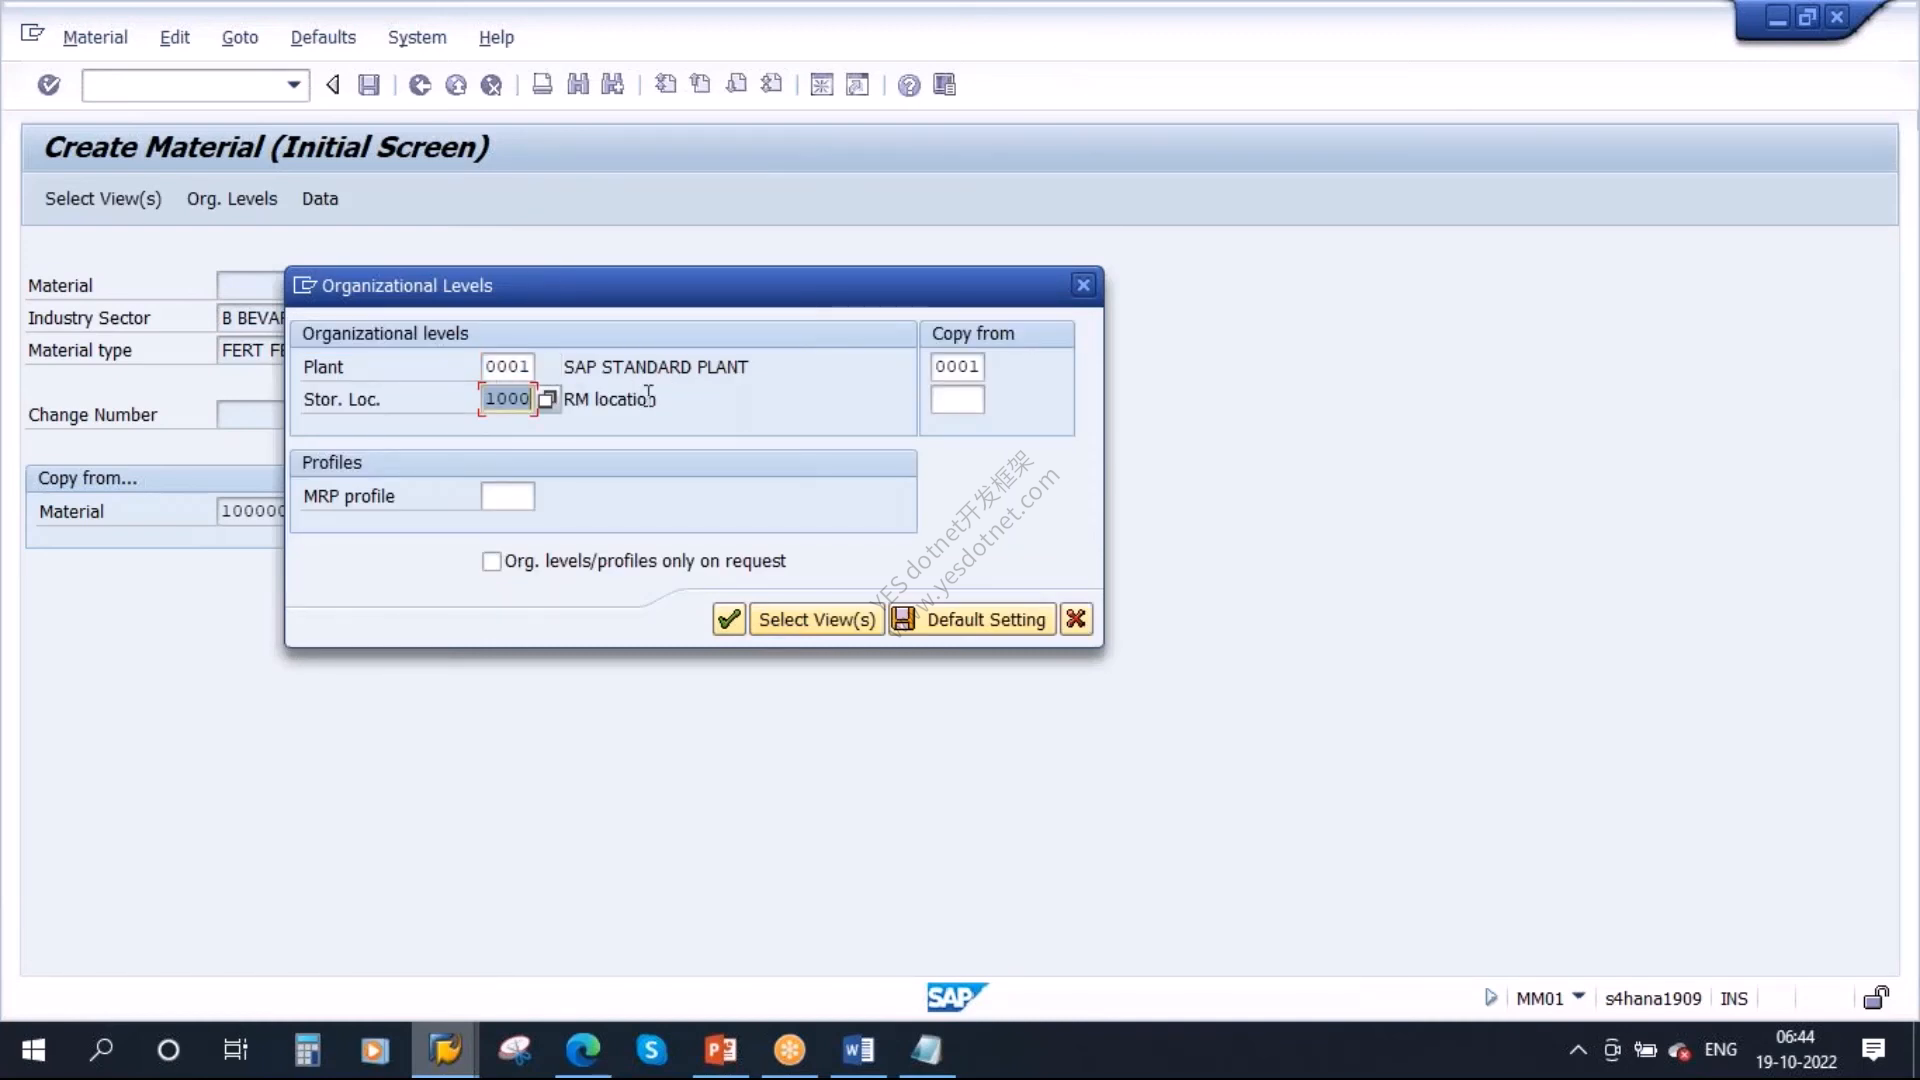Open PowerPoint from the taskbar
1920x1080 pixels.
(720, 1050)
